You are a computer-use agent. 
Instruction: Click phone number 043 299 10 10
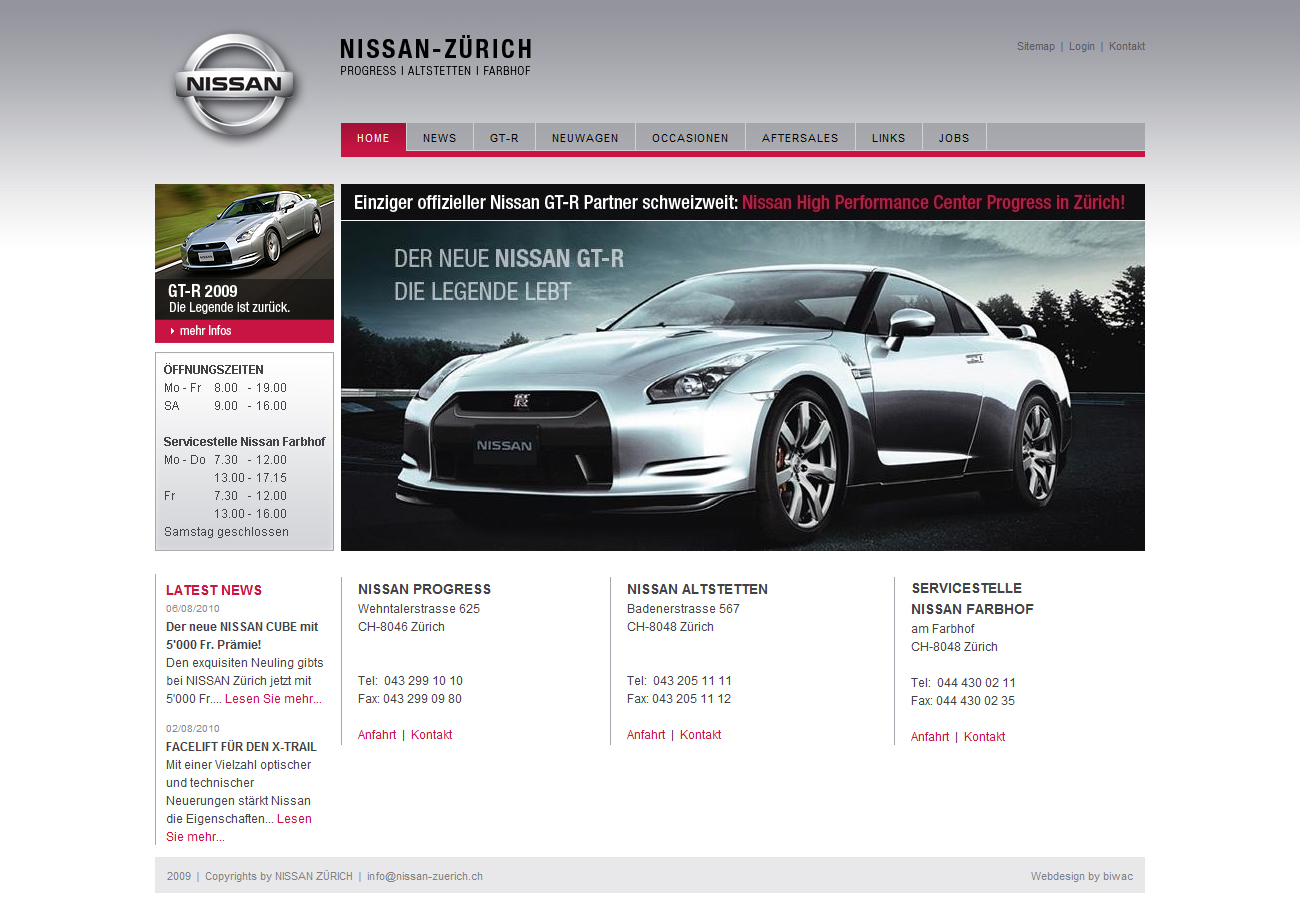click(x=423, y=681)
